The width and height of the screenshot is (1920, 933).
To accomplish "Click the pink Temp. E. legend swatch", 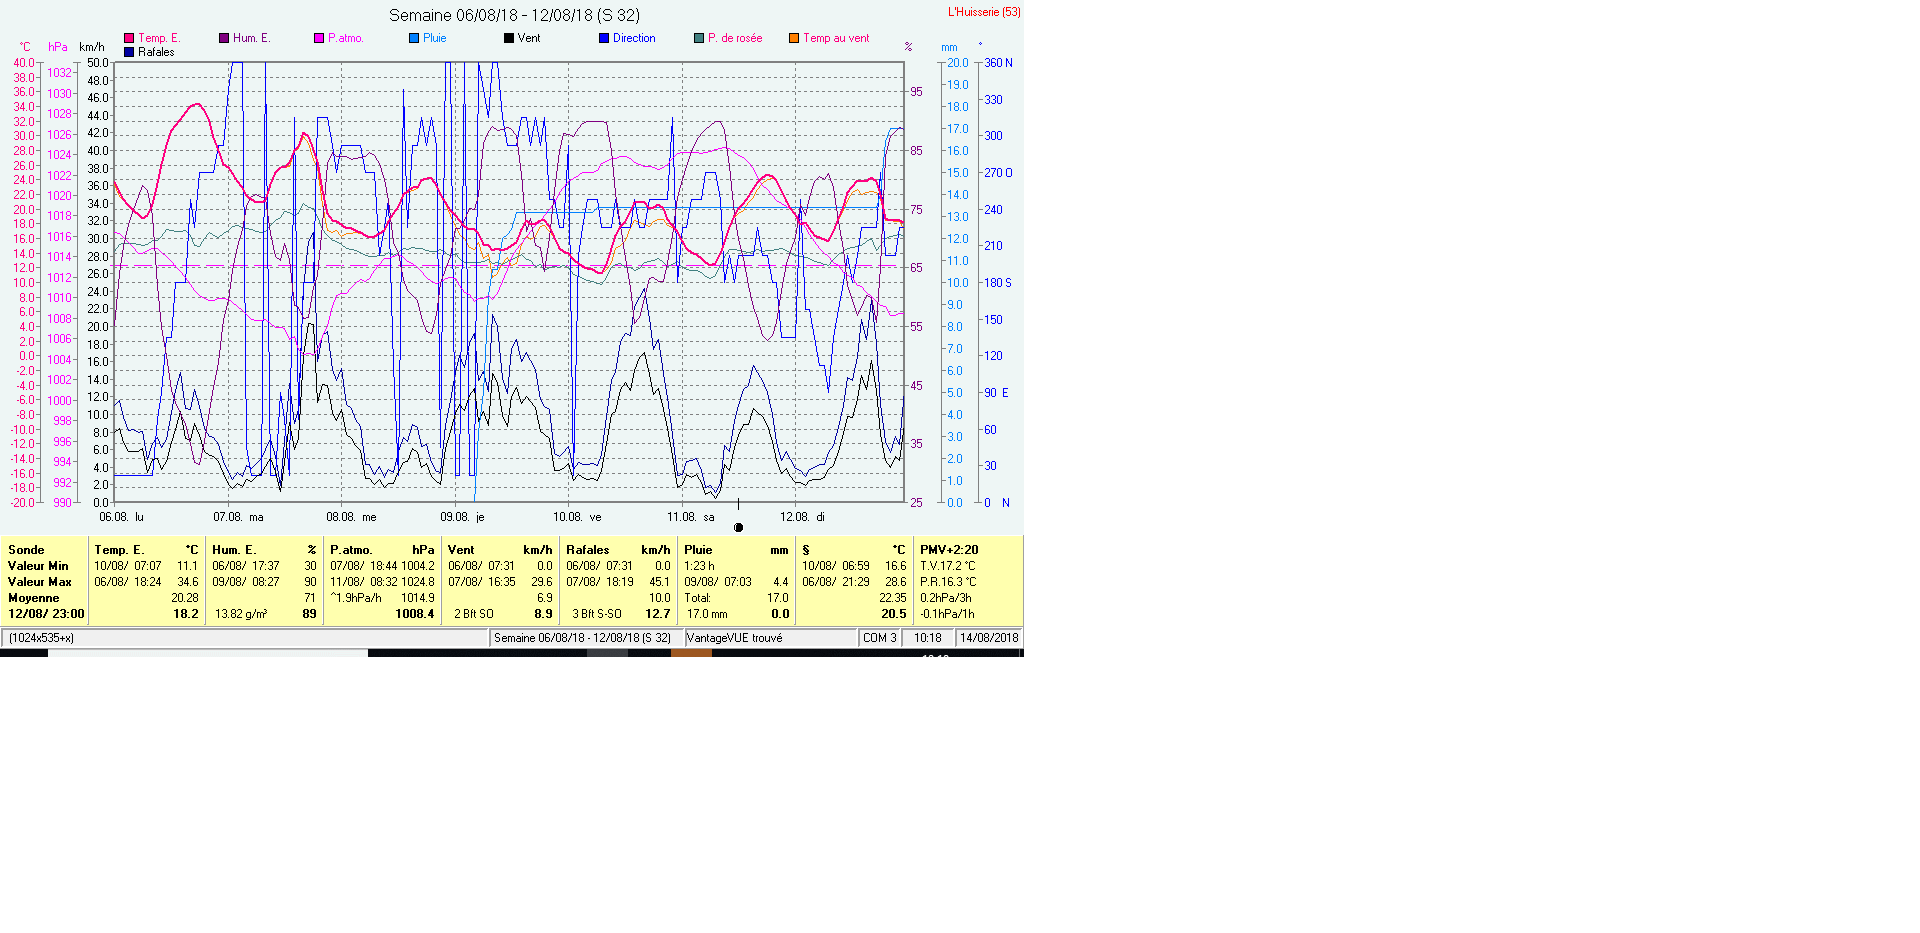I will pos(129,38).
